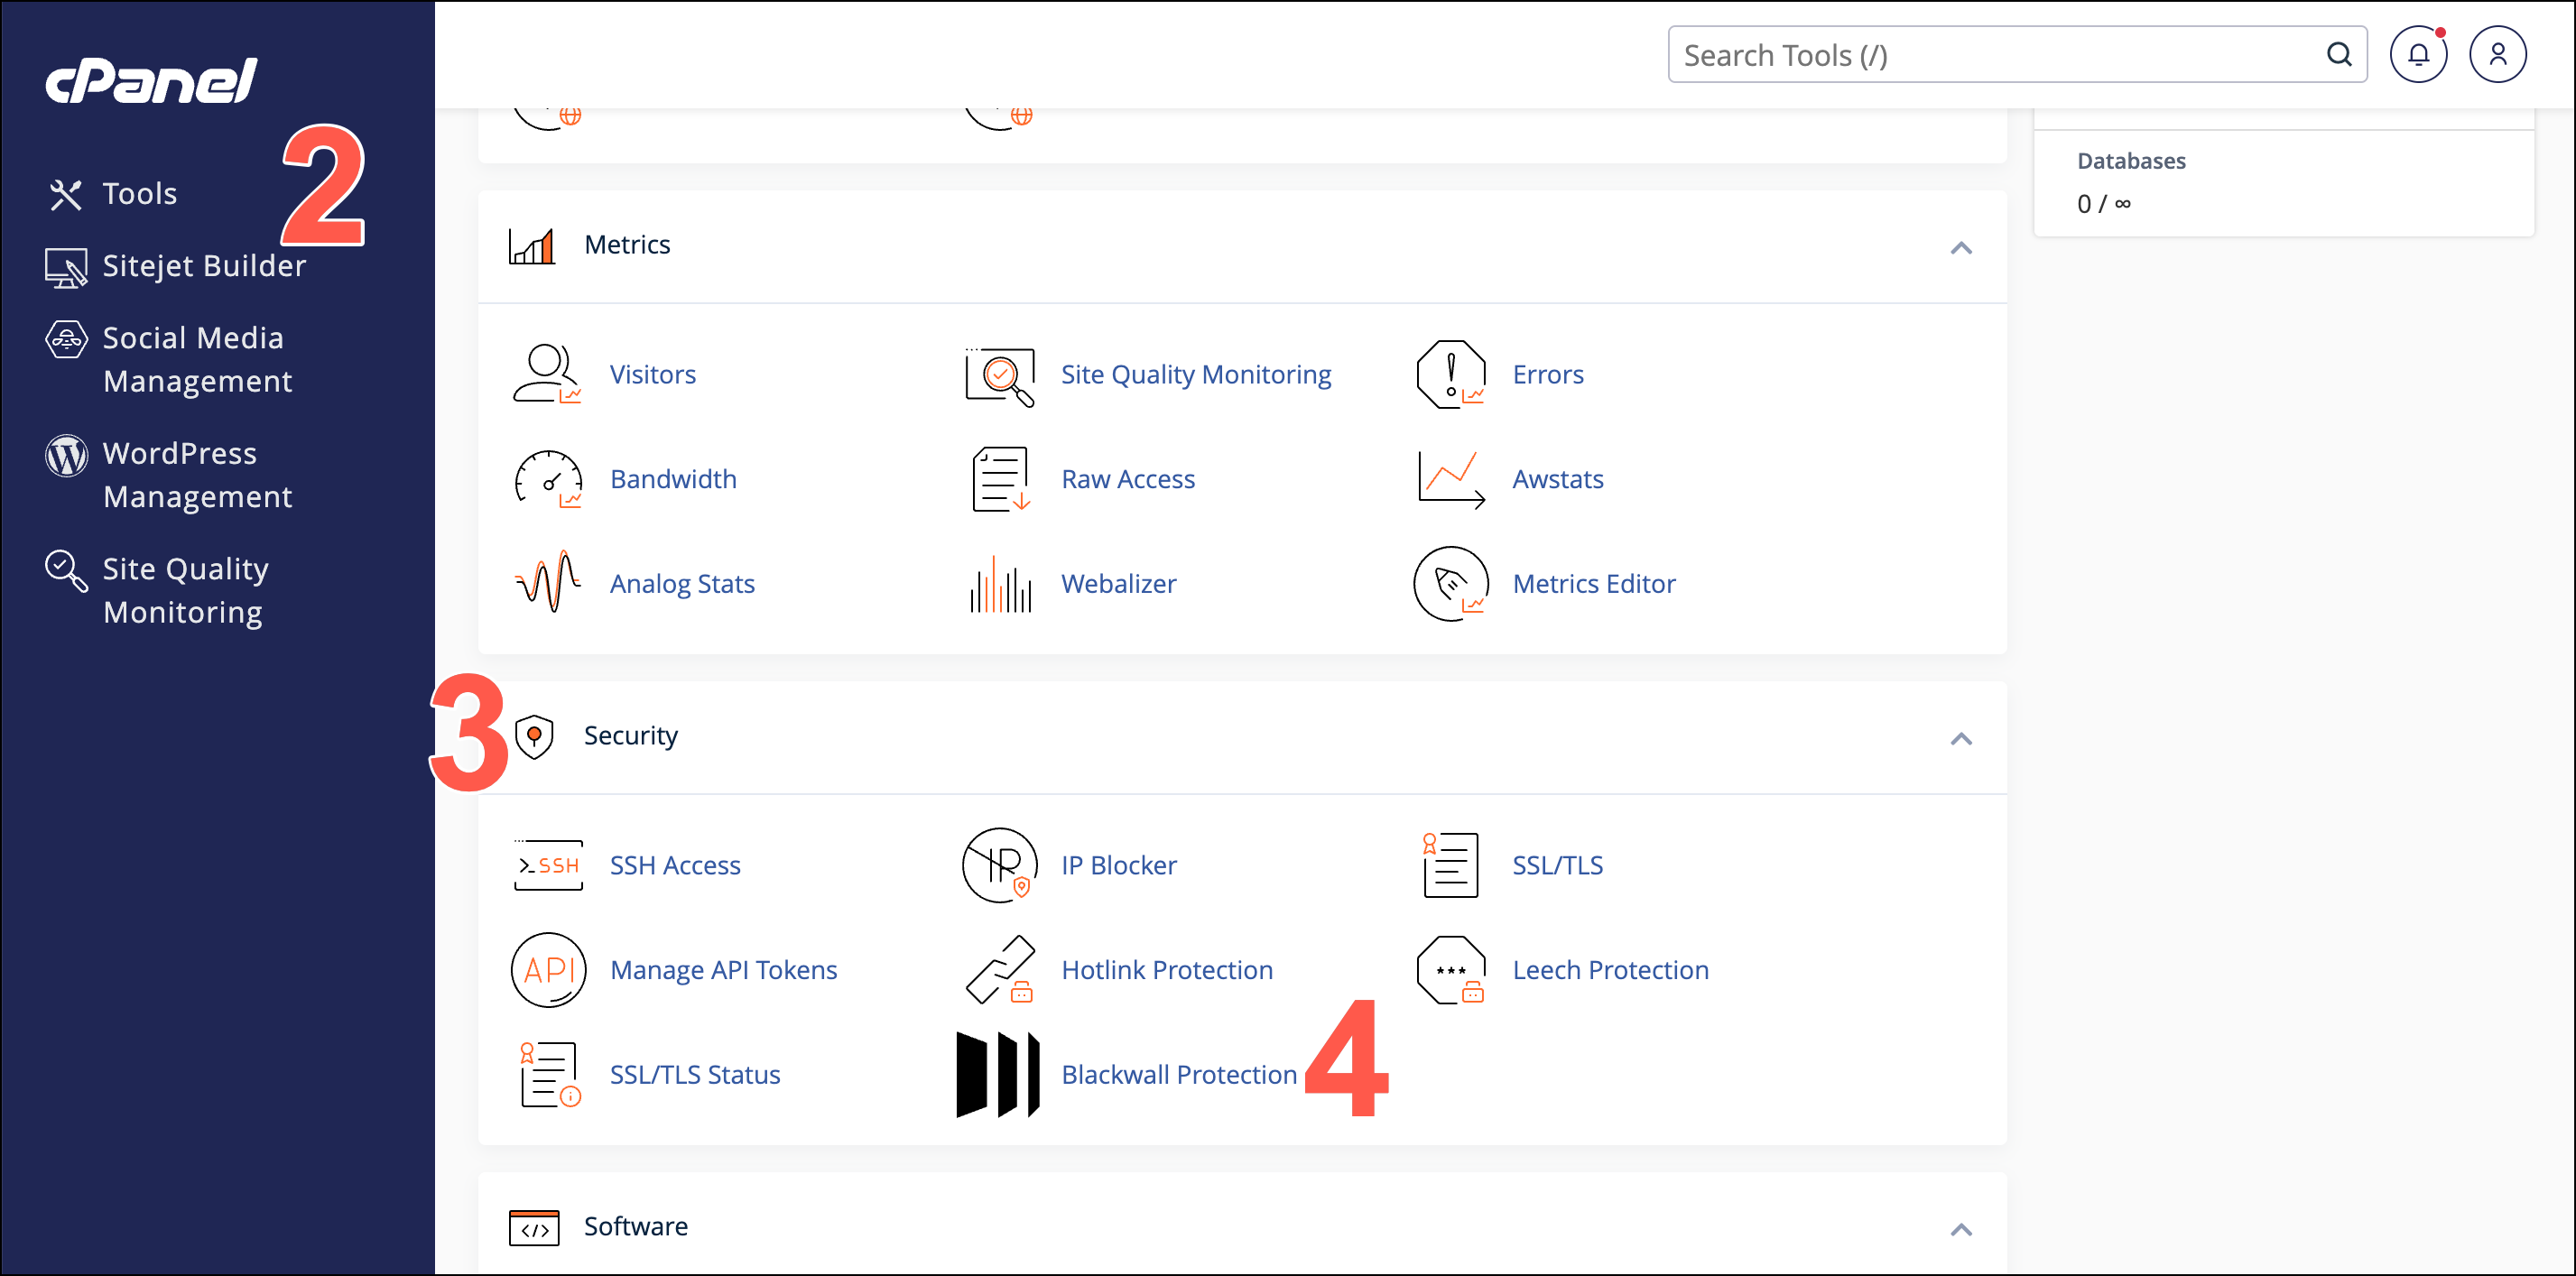Click the Search Tools input field
Screen dimensions: 2576x1276
2017,54
